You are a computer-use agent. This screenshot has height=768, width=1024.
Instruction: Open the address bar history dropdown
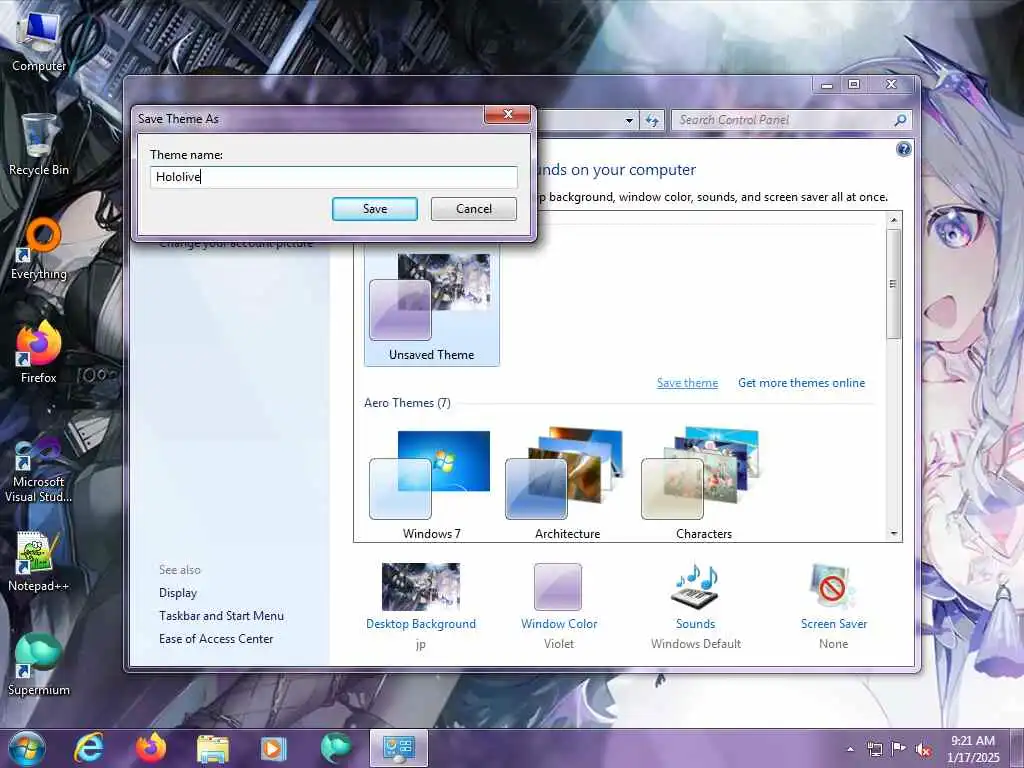pos(629,120)
